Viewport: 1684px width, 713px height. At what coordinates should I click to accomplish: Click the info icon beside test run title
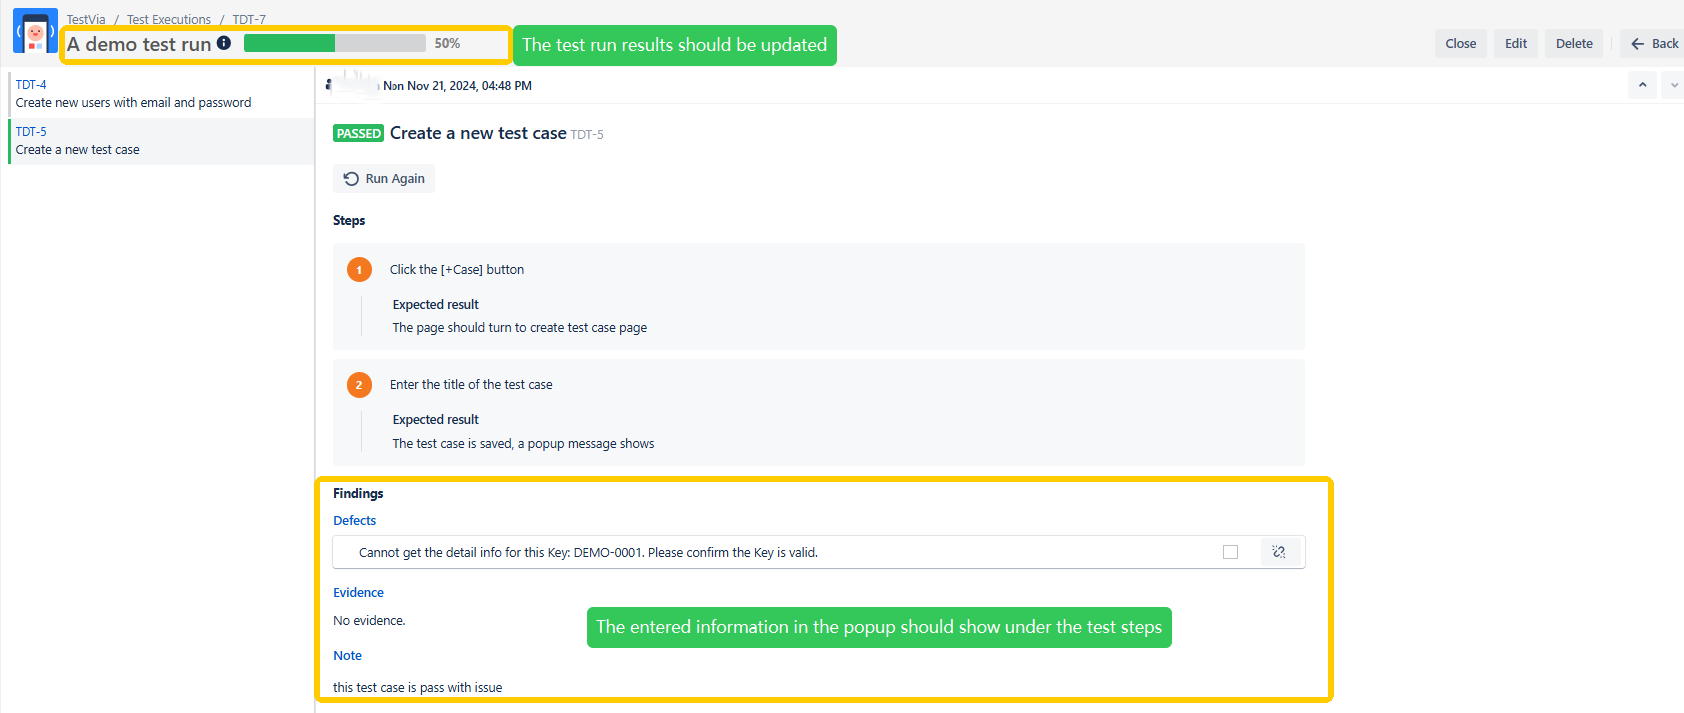(x=224, y=43)
